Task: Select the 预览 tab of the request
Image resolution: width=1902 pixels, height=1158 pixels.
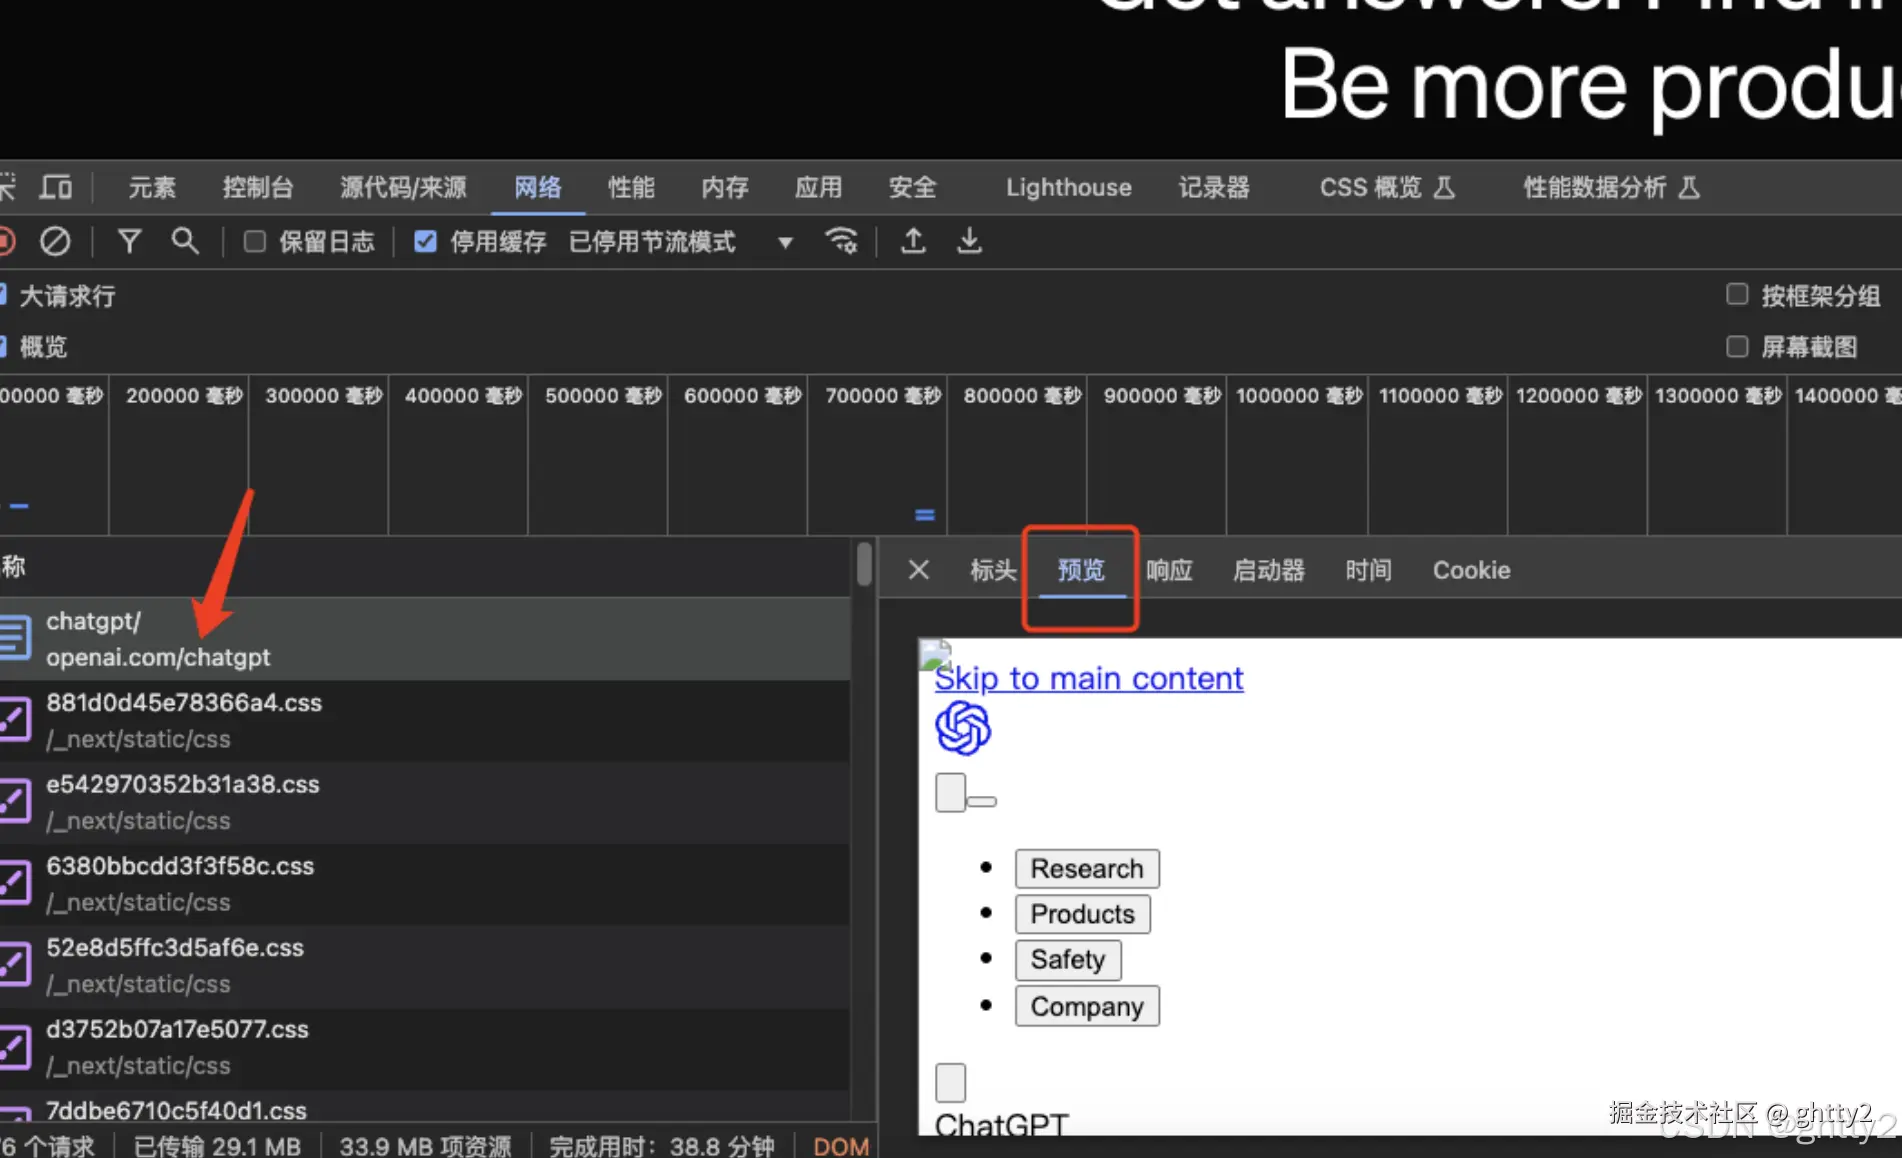Action: tap(1081, 570)
